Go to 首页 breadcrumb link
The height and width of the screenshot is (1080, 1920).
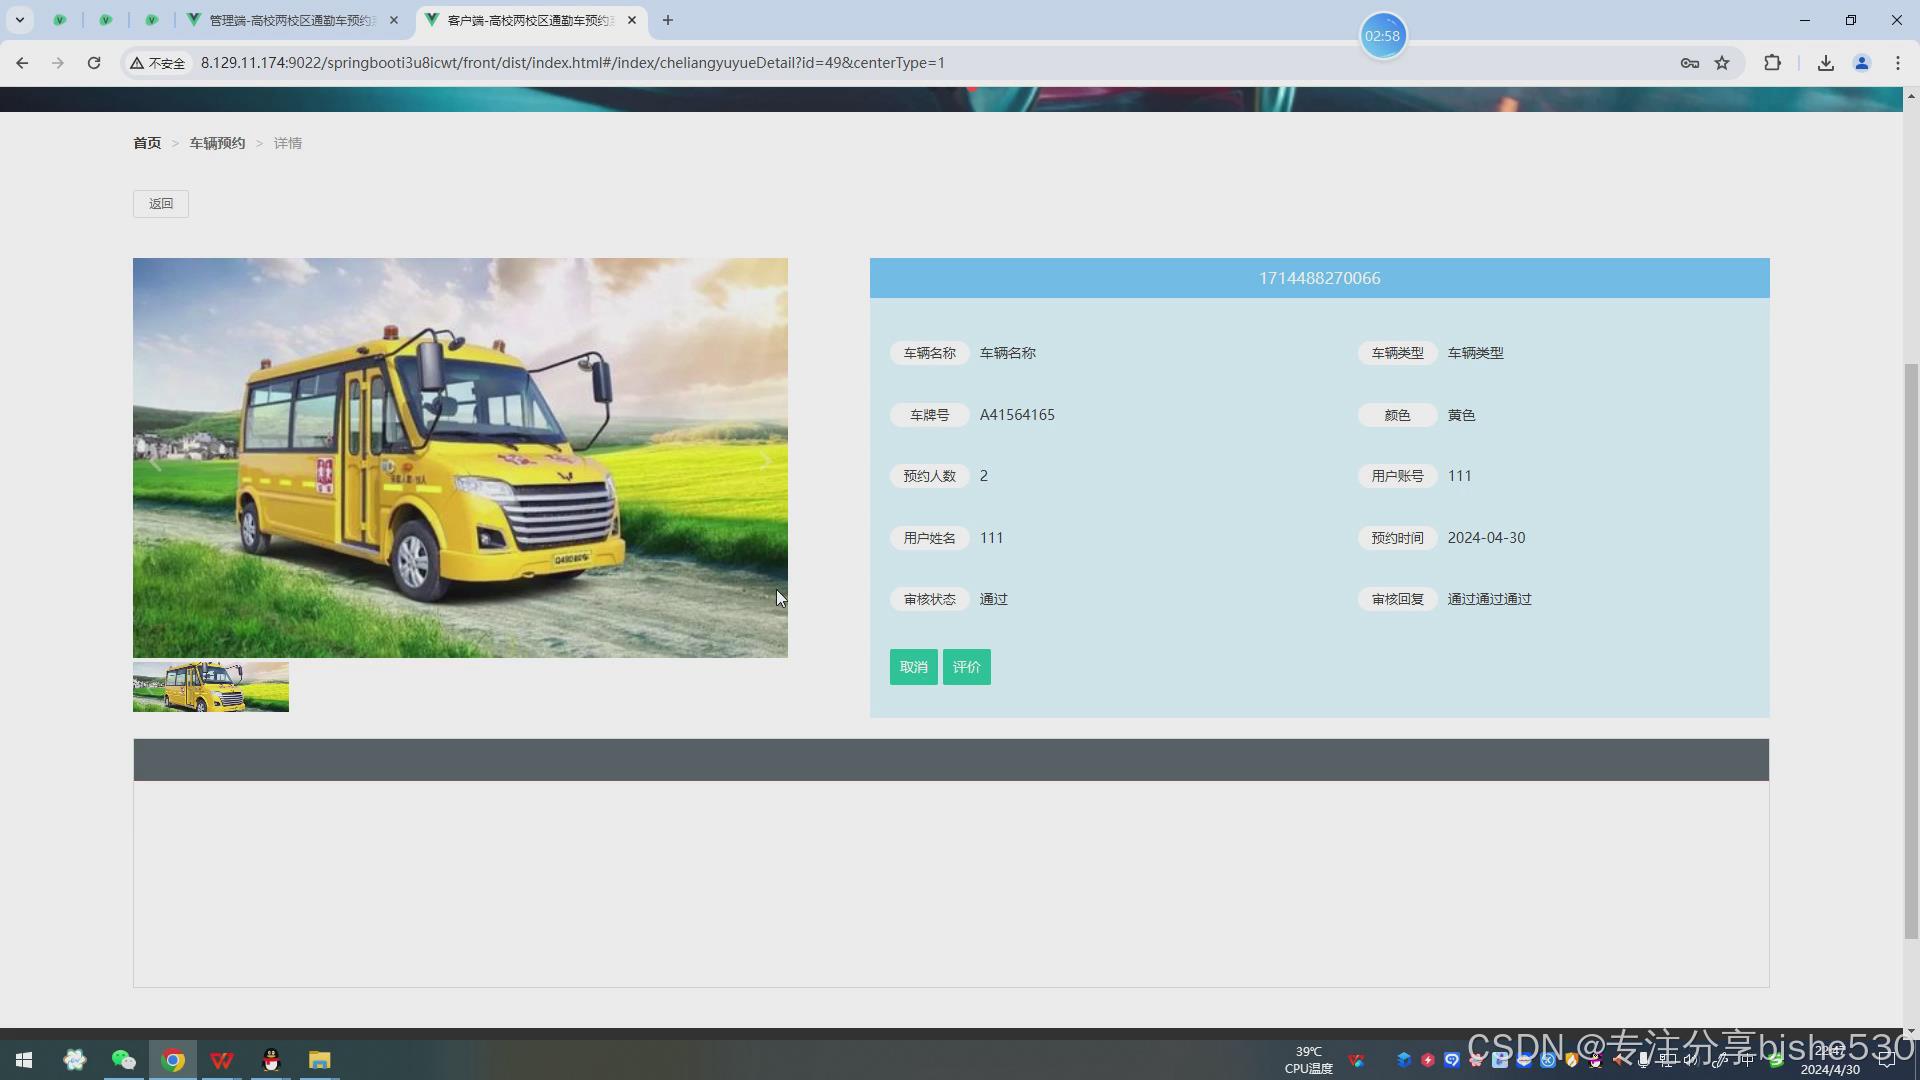pyautogui.click(x=147, y=143)
